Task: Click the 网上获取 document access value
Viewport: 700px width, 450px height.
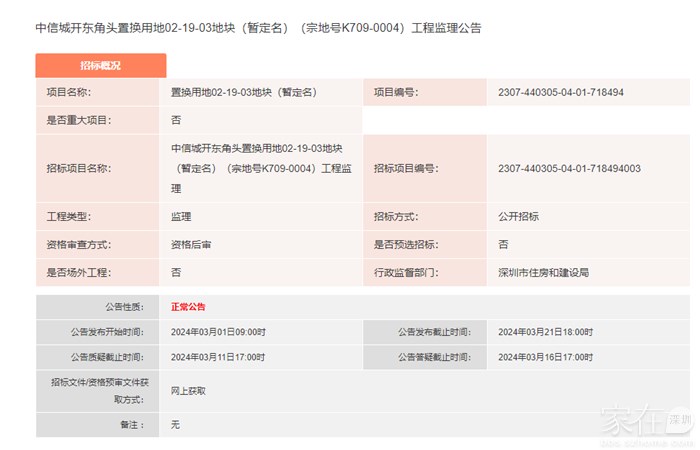Action: click(188, 391)
